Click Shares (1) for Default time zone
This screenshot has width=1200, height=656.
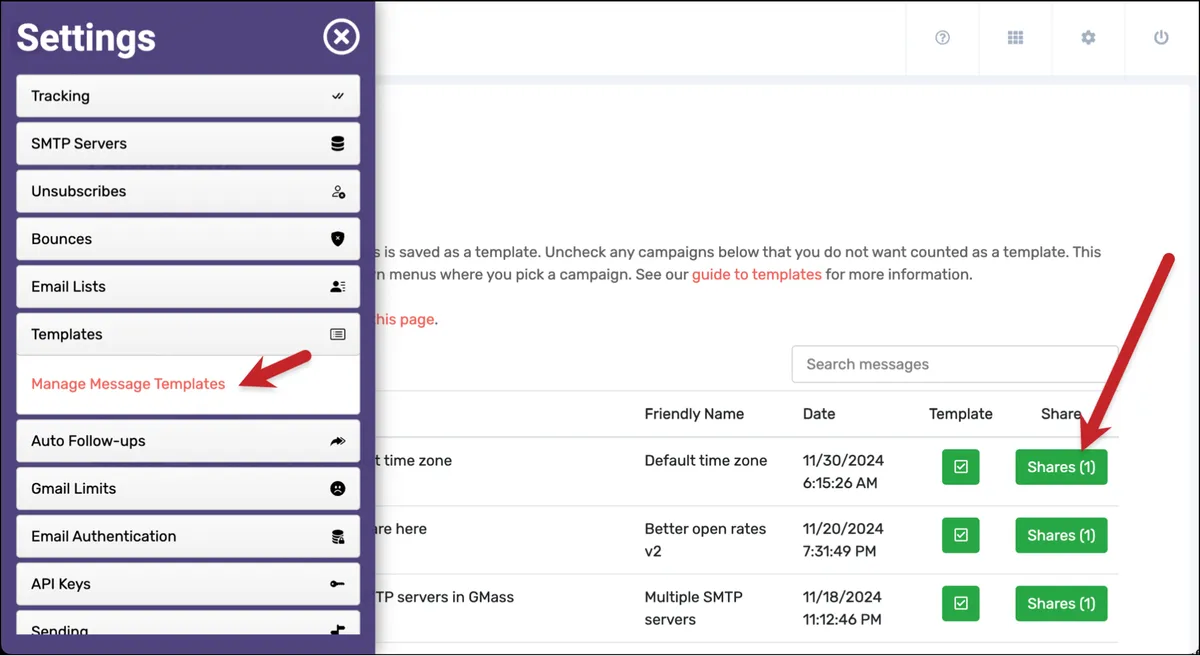coord(1061,467)
